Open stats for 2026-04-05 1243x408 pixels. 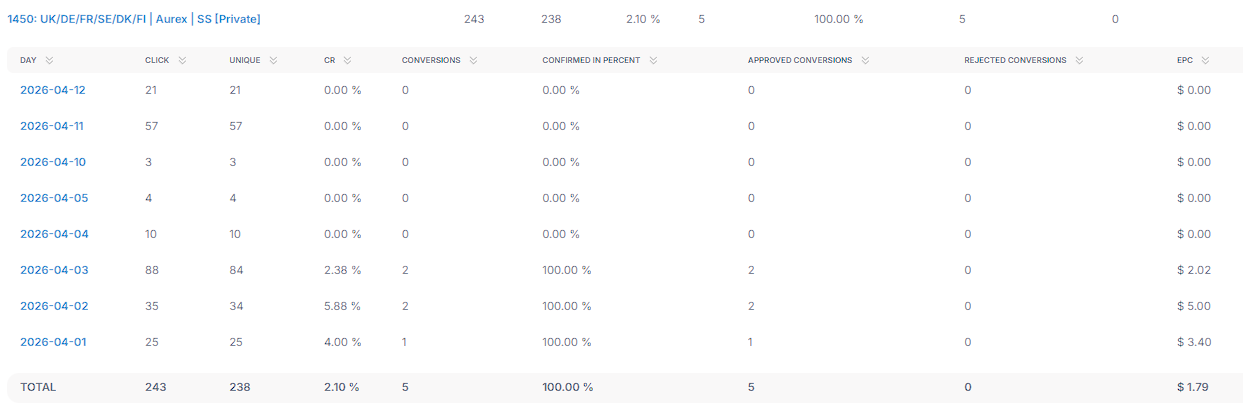tap(54, 198)
